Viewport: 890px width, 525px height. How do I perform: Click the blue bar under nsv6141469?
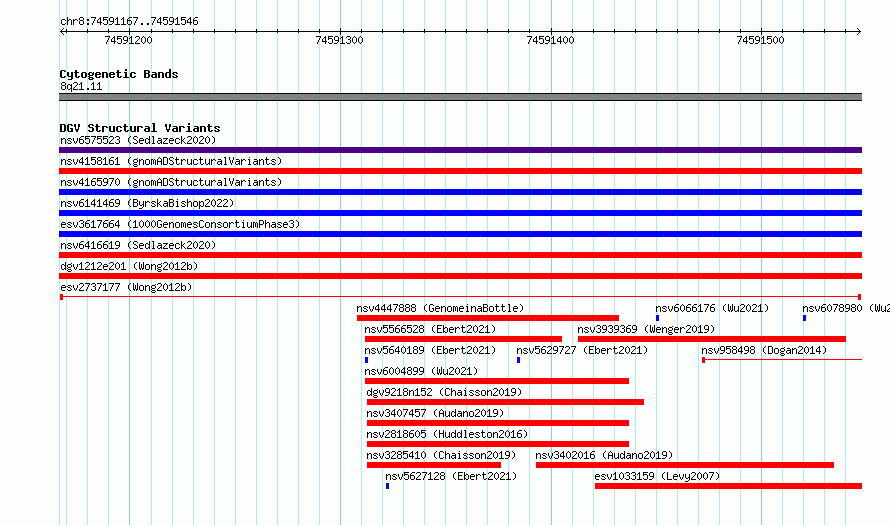click(x=460, y=213)
